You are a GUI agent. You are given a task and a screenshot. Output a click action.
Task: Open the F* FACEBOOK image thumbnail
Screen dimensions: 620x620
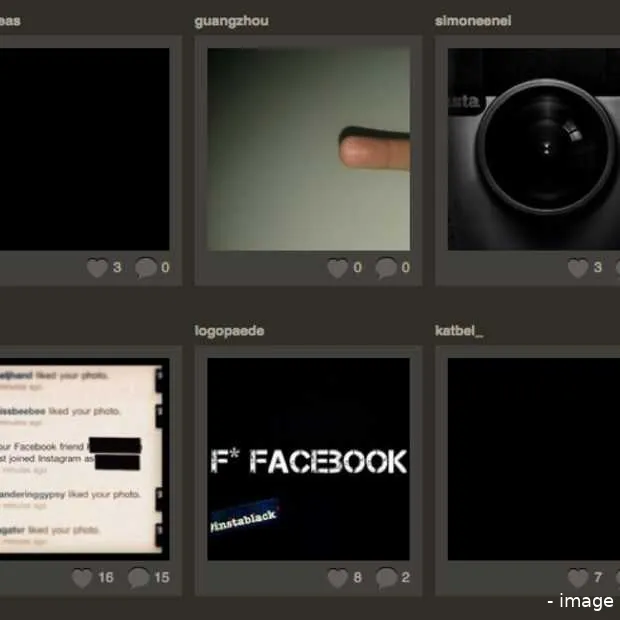(308, 459)
